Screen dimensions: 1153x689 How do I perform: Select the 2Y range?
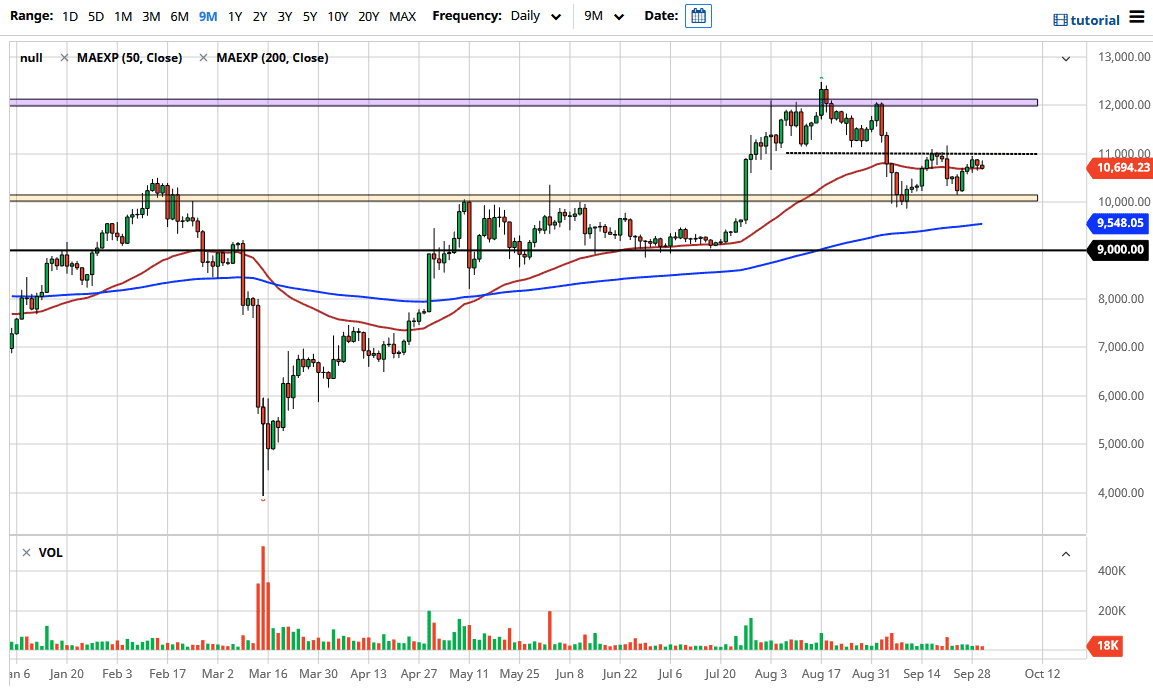coord(260,16)
